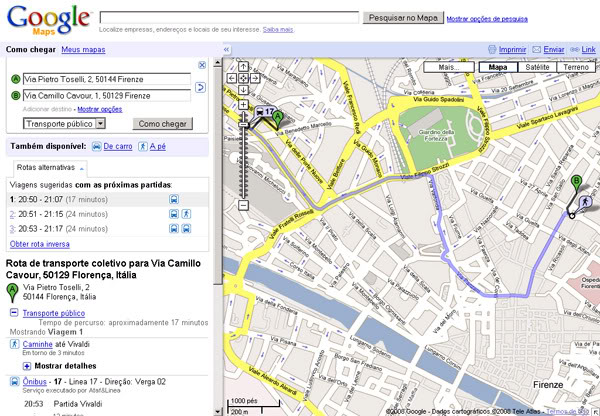Zoom out with the minus button
The image size is (600, 416).
pyautogui.click(x=243, y=205)
